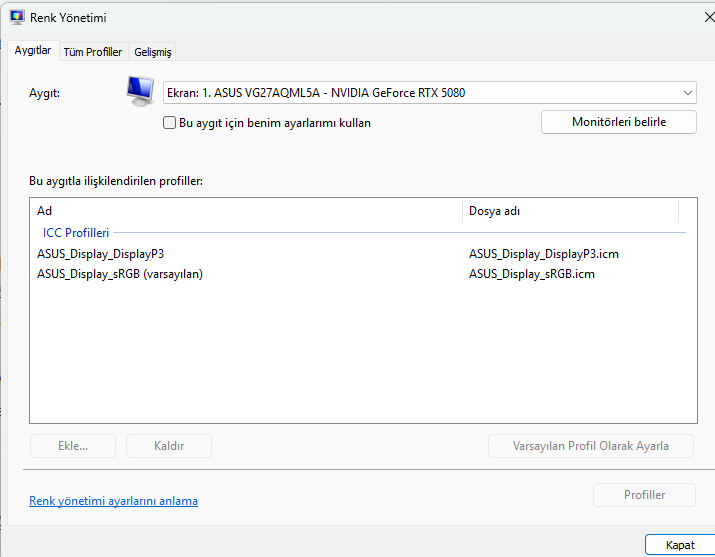This screenshot has height=557, width=715.
Task: Click the Ekle... button
Action: [73, 446]
